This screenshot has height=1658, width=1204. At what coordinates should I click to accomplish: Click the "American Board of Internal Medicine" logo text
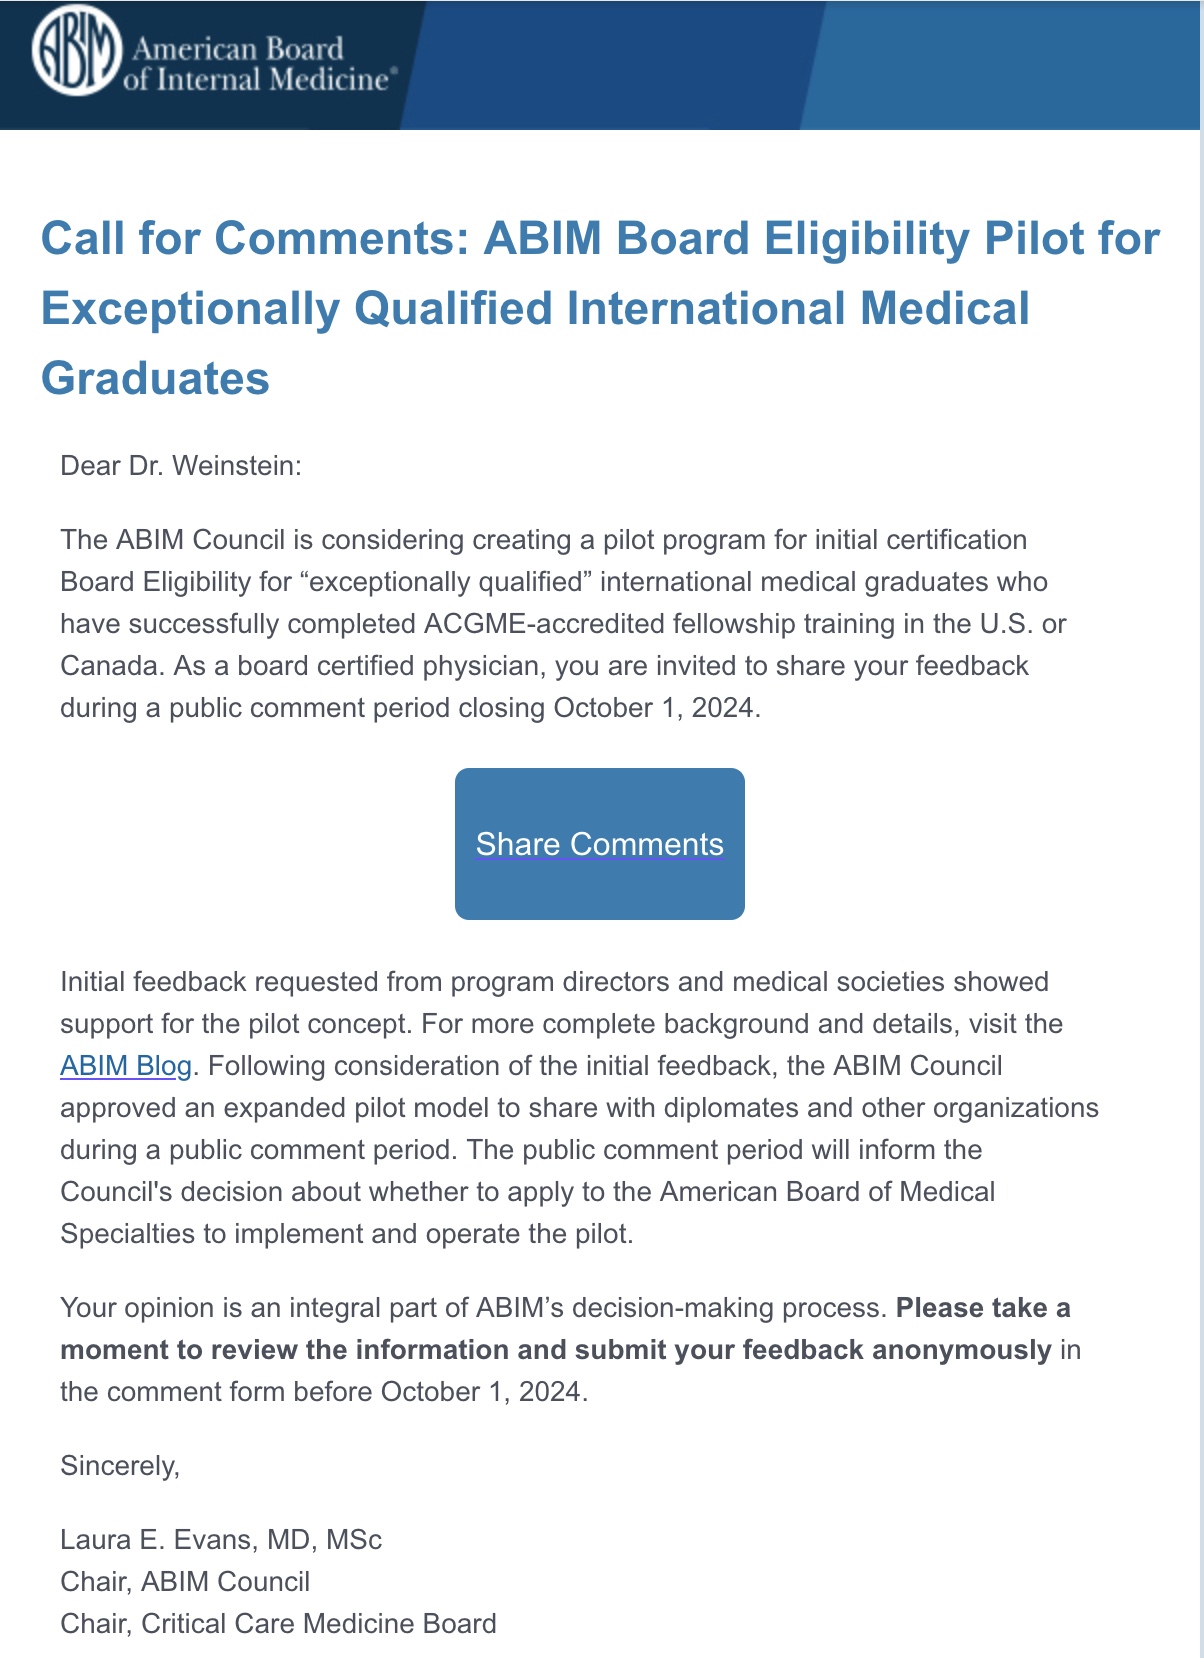pyautogui.click(x=258, y=64)
